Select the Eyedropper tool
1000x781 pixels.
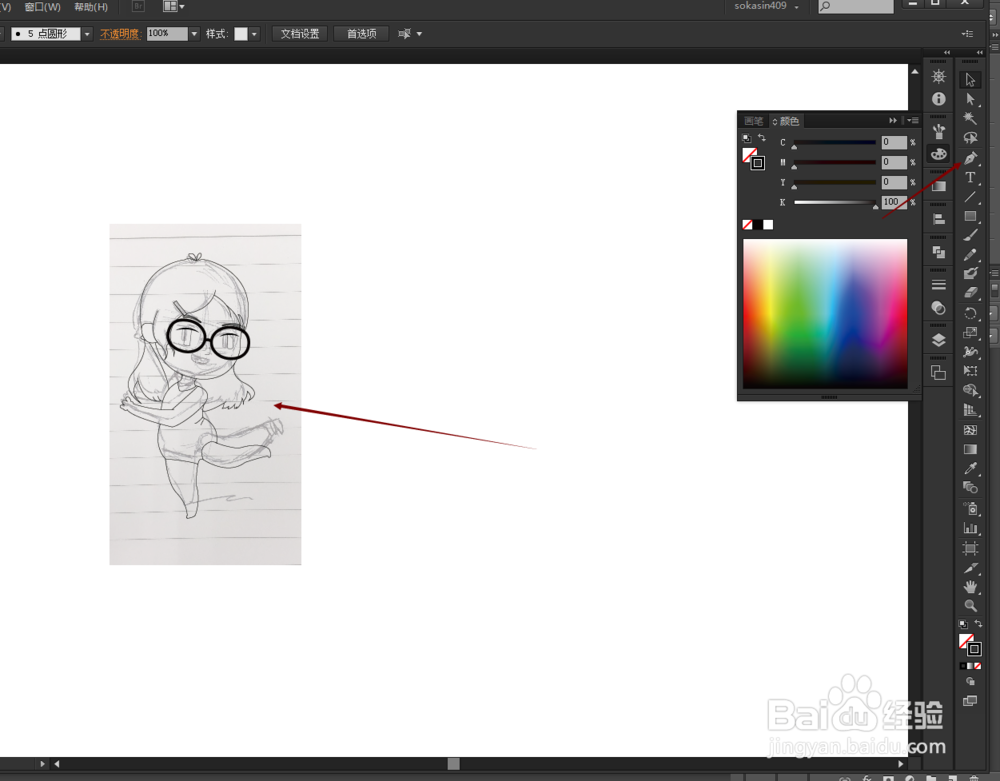tap(970, 469)
